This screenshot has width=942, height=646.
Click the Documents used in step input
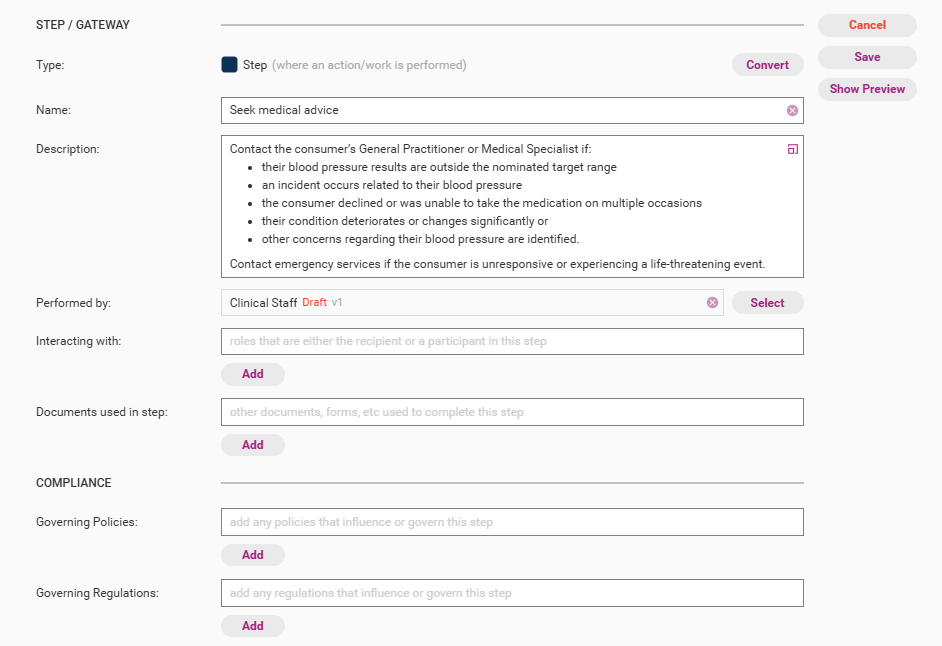click(511, 412)
